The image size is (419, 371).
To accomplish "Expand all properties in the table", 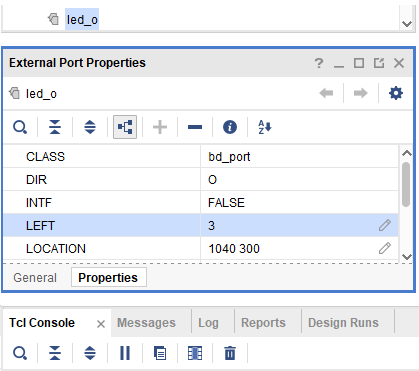I will (90, 127).
